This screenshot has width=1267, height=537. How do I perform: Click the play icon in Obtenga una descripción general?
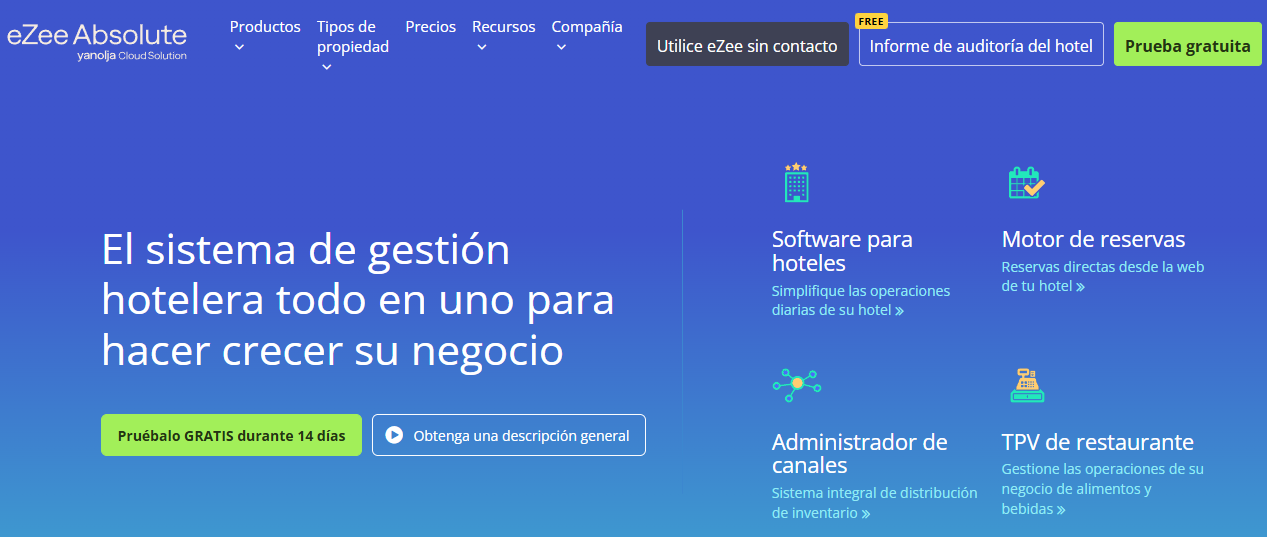tap(394, 435)
